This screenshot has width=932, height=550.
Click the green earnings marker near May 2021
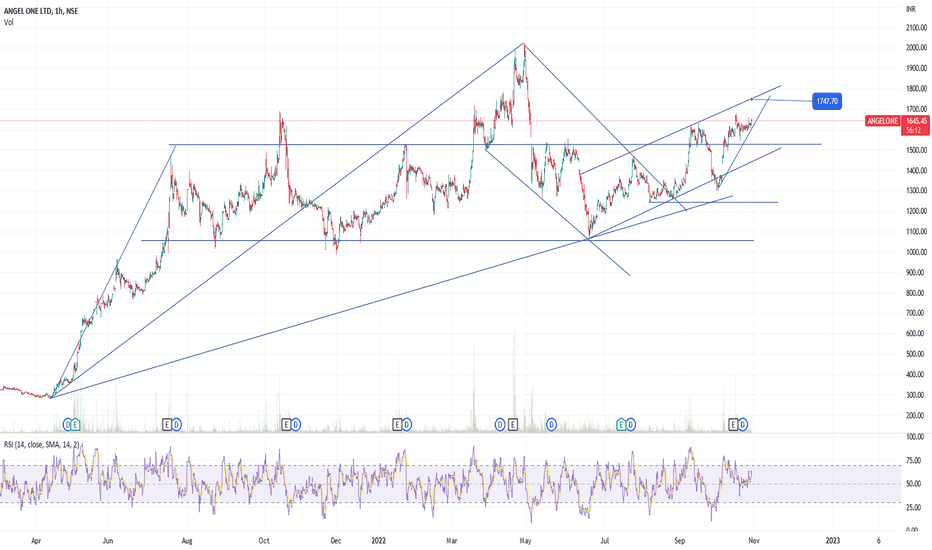[75, 425]
